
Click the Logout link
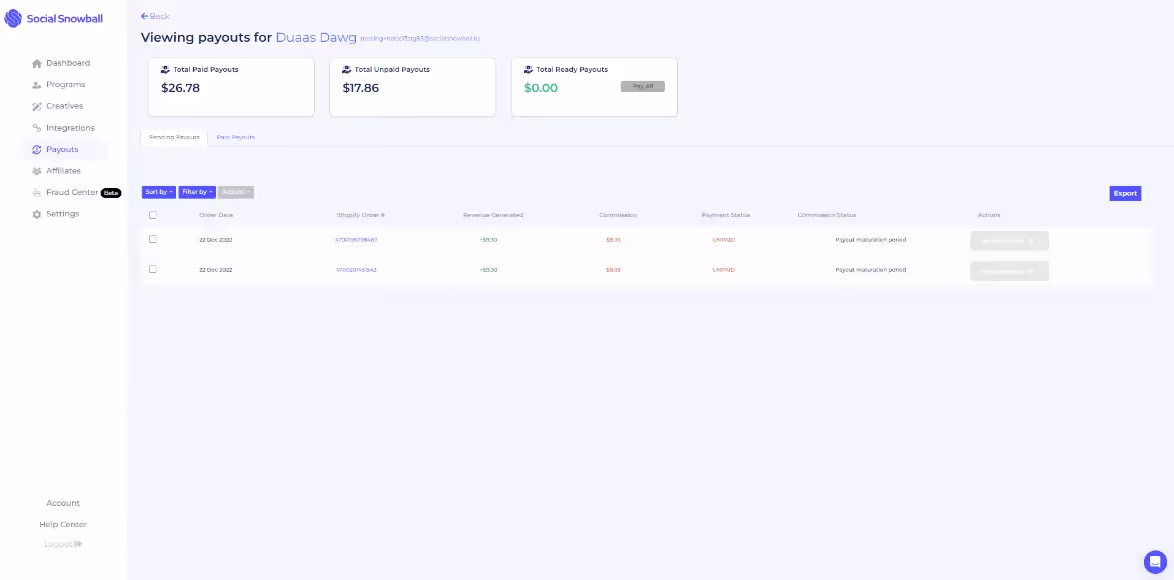coord(63,544)
